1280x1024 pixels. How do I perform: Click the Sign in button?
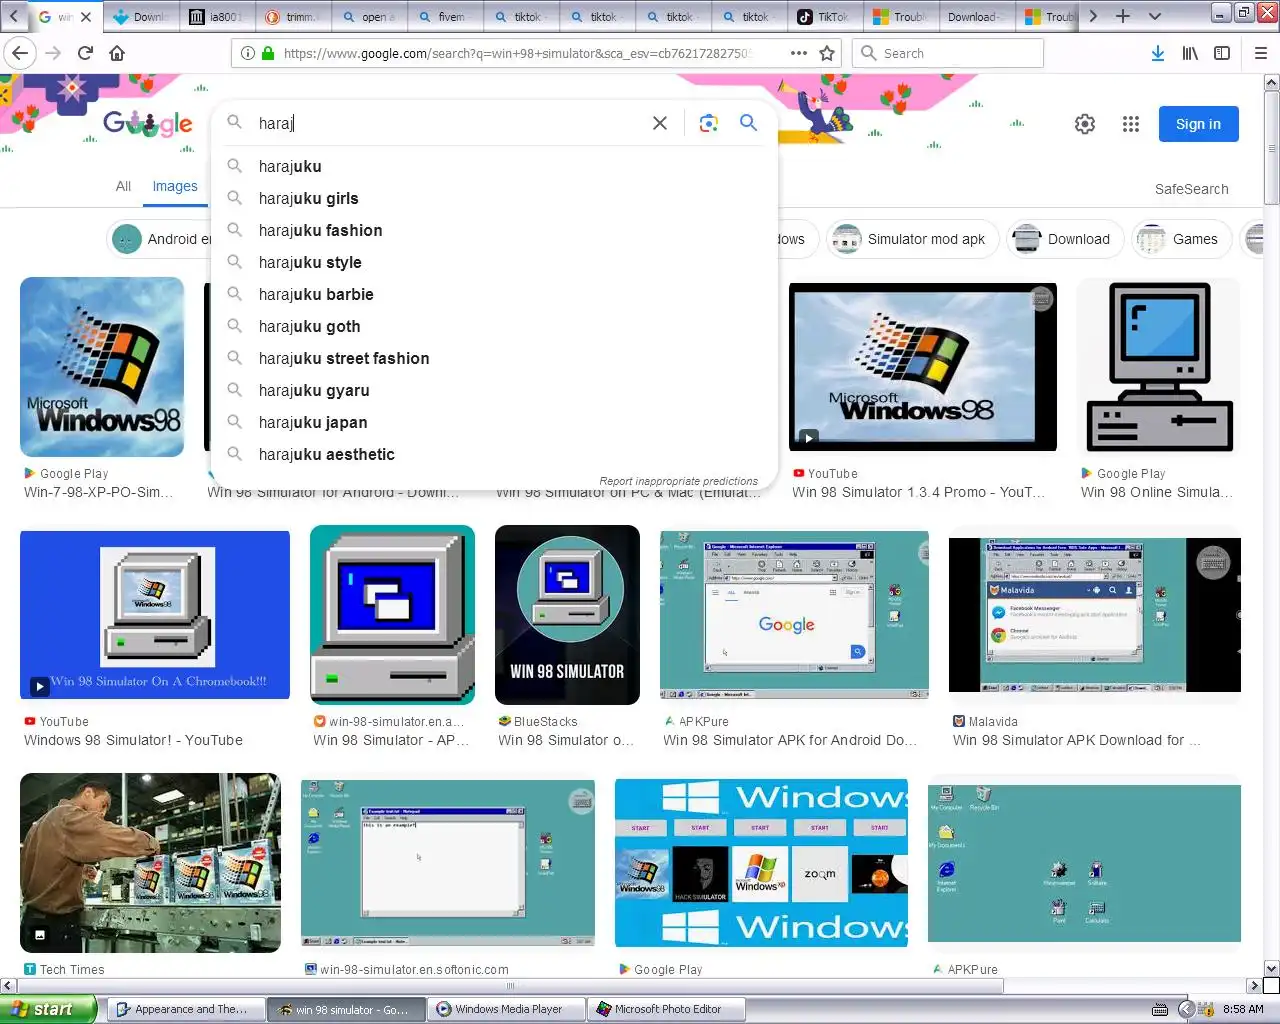[1198, 124]
